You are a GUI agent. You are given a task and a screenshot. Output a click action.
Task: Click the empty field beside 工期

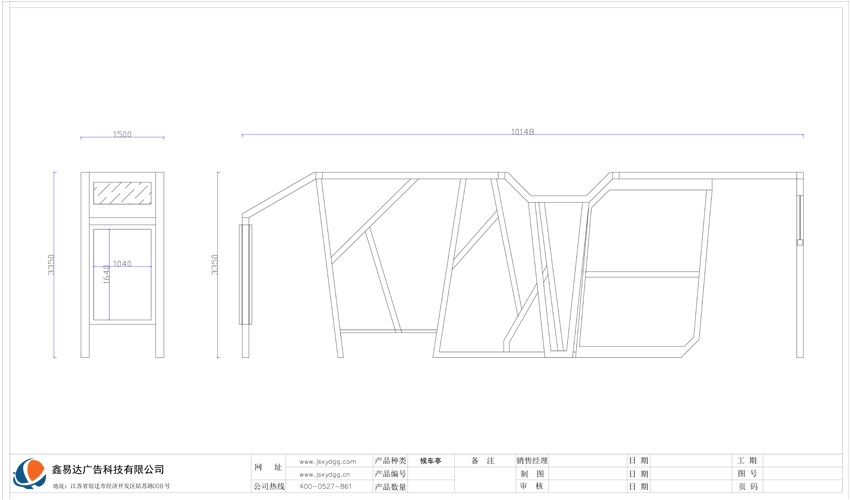tap(802, 461)
